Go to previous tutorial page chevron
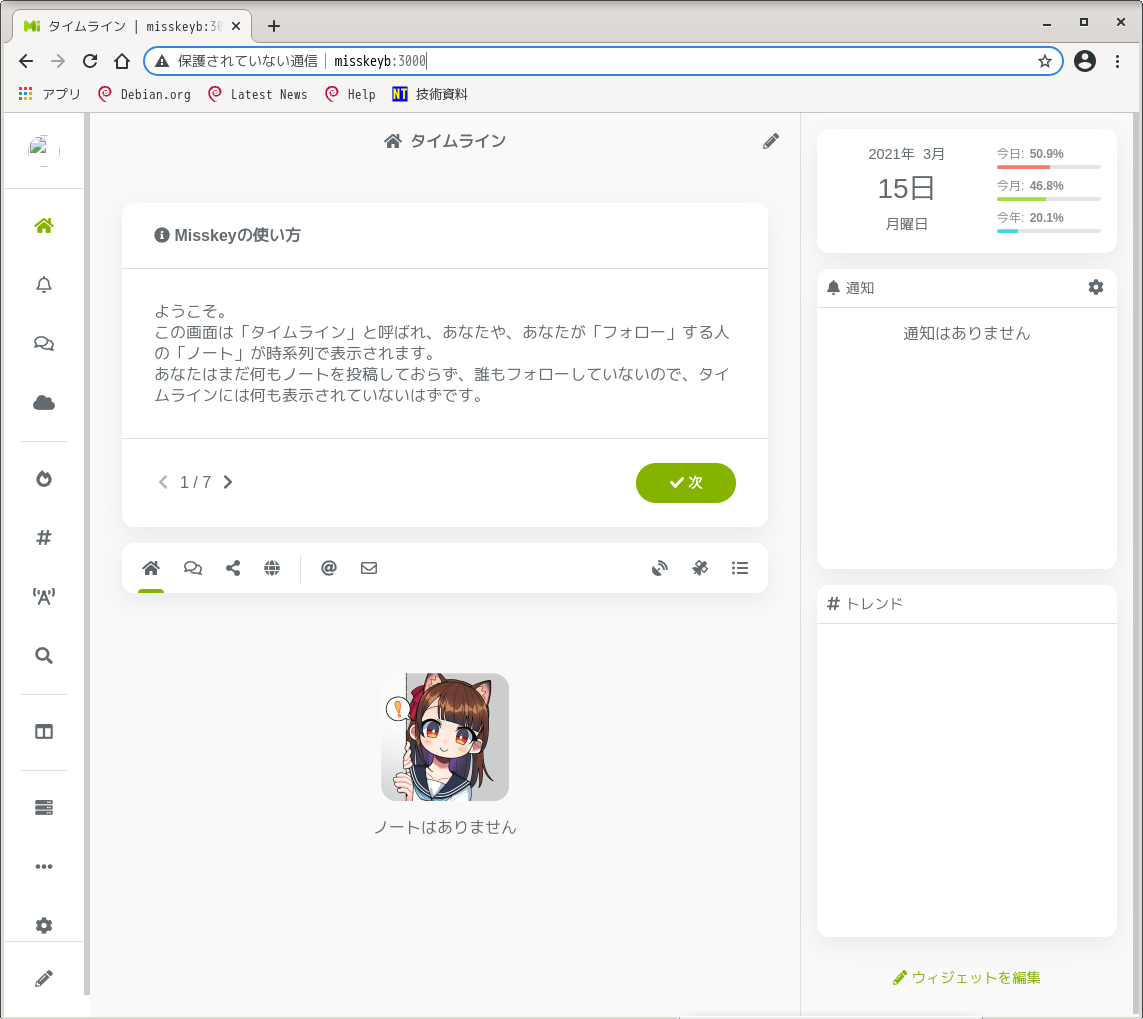1143x1019 pixels. [163, 483]
